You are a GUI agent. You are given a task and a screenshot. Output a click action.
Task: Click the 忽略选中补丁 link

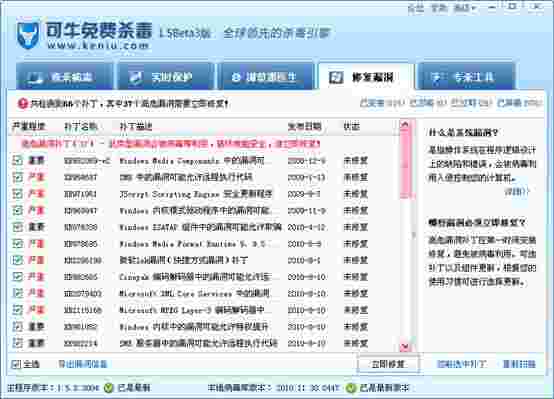[461, 364]
